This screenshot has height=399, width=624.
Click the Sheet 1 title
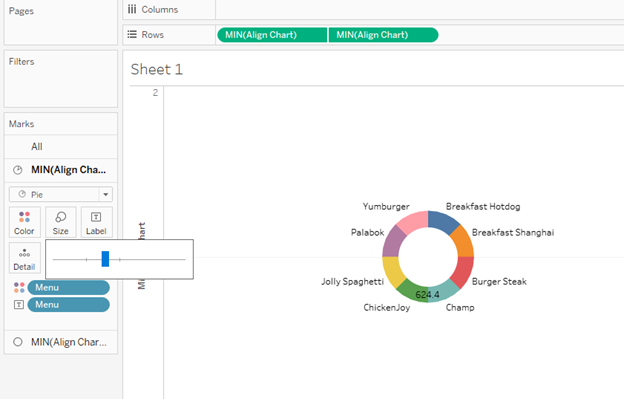[x=157, y=70]
